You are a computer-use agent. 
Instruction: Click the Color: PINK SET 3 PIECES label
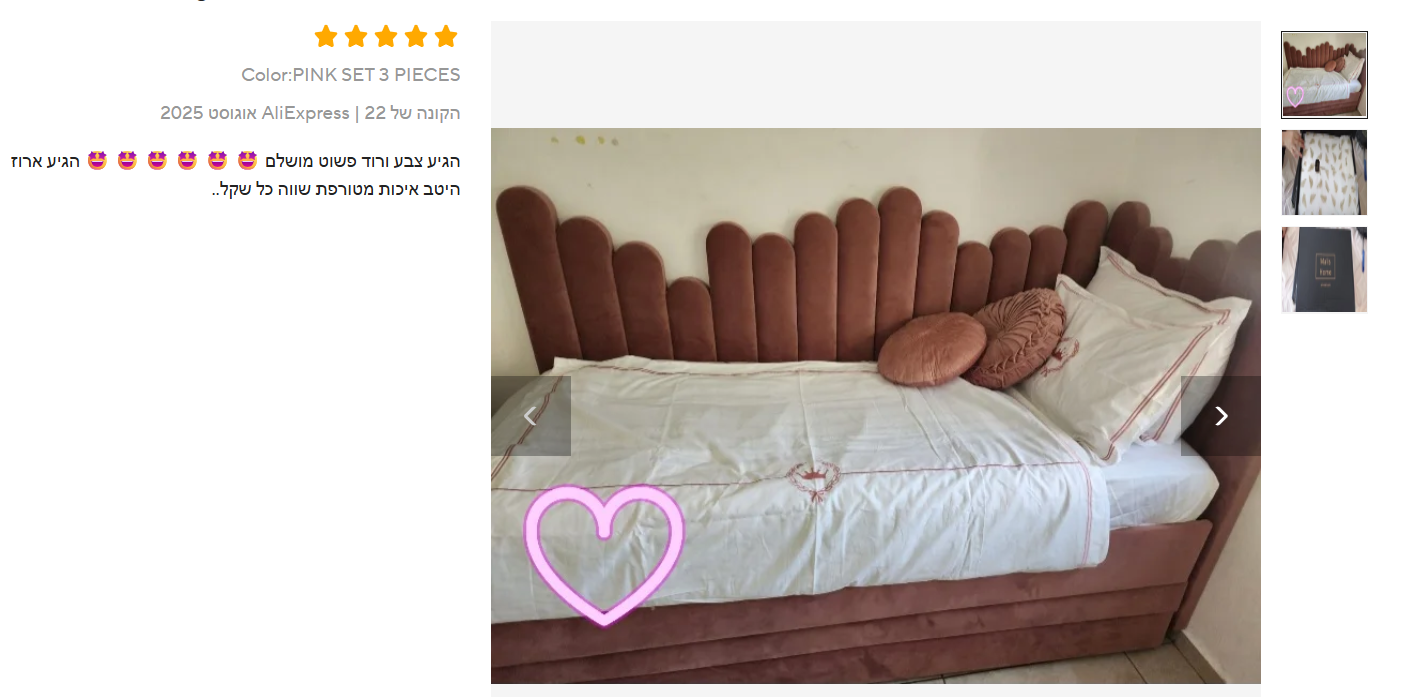point(350,75)
